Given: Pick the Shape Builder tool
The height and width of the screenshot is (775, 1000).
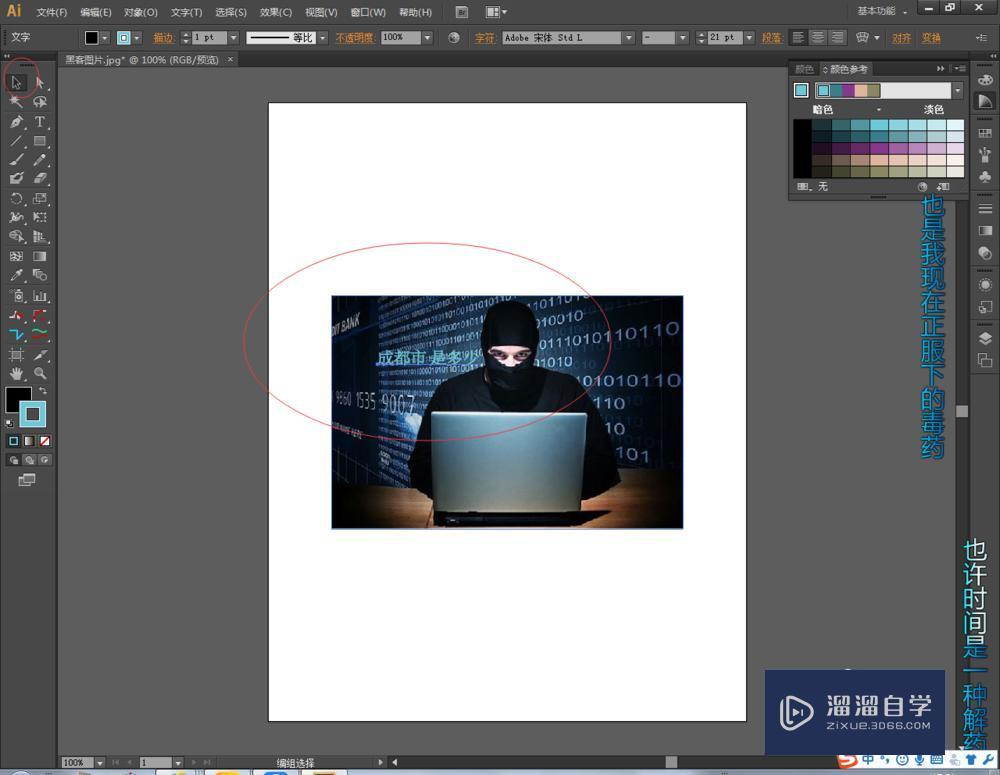Looking at the screenshot, I should tap(17, 237).
